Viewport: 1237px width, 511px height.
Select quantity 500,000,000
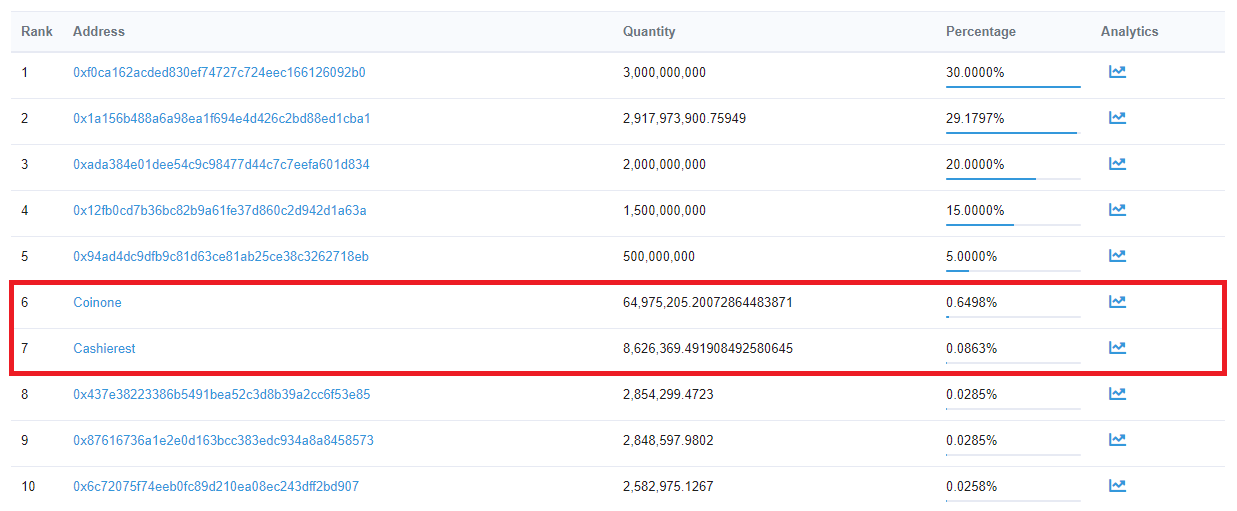[x=659, y=257]
